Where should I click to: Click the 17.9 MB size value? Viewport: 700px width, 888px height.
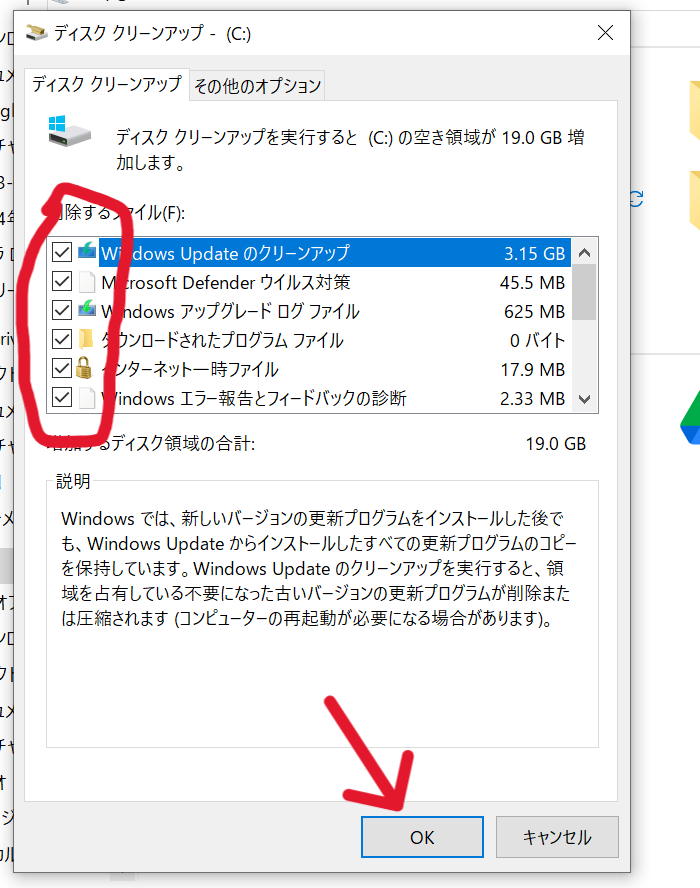(532, 370)
